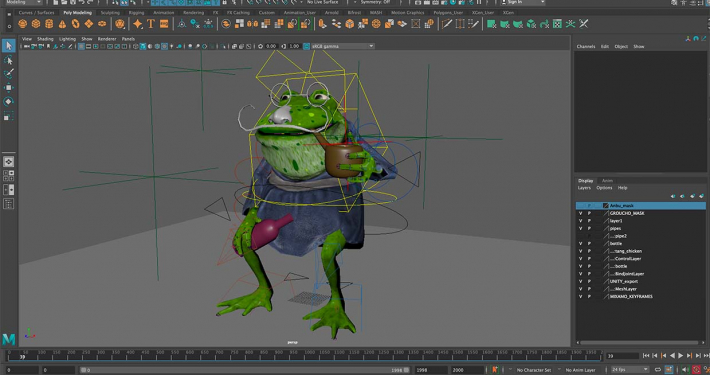Create a polygon cylinder from the shelf
710x375 pixels.
point(49,24)
